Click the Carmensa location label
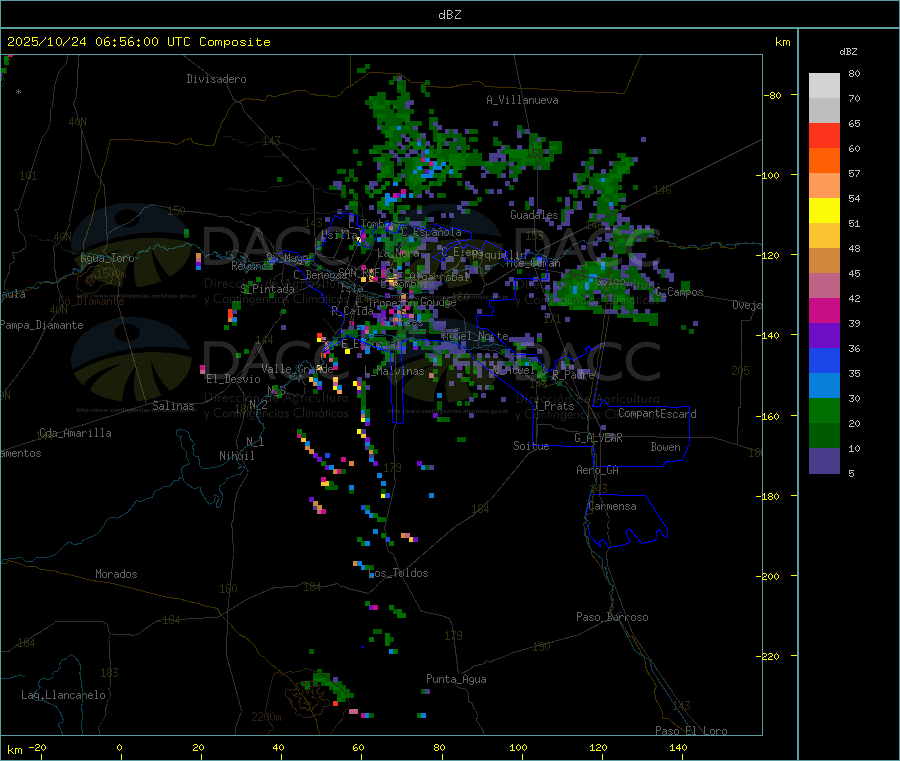 click(612, 506)
